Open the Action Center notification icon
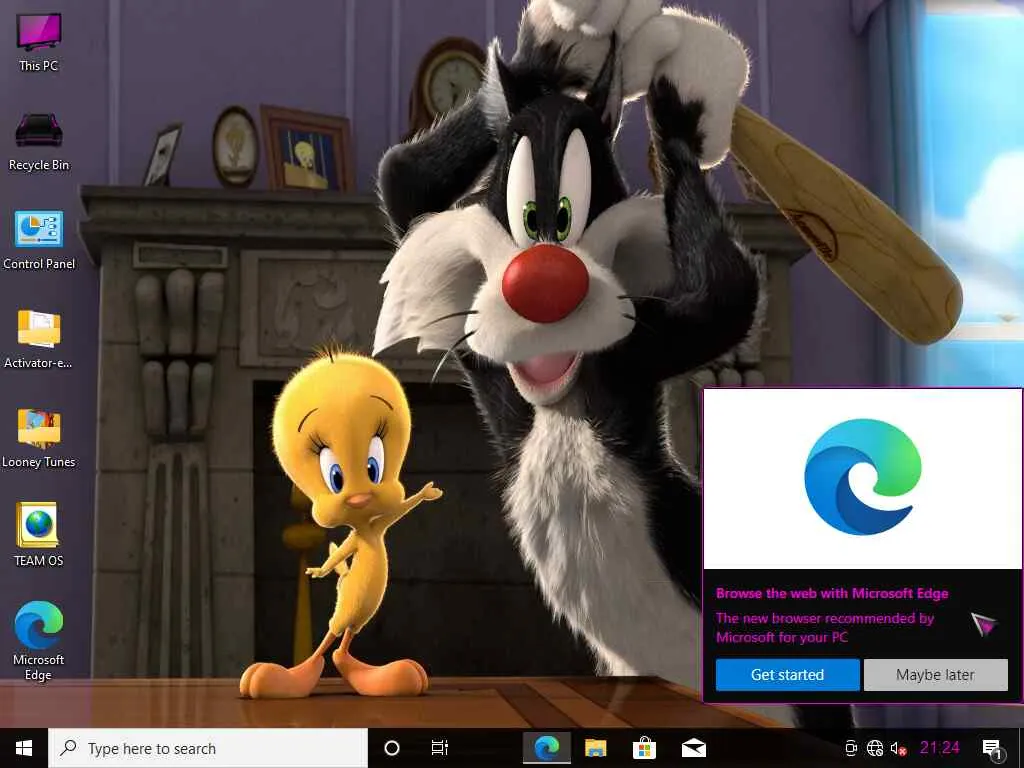This screenshot has width=1024, height=768. [x=992, y=748]
